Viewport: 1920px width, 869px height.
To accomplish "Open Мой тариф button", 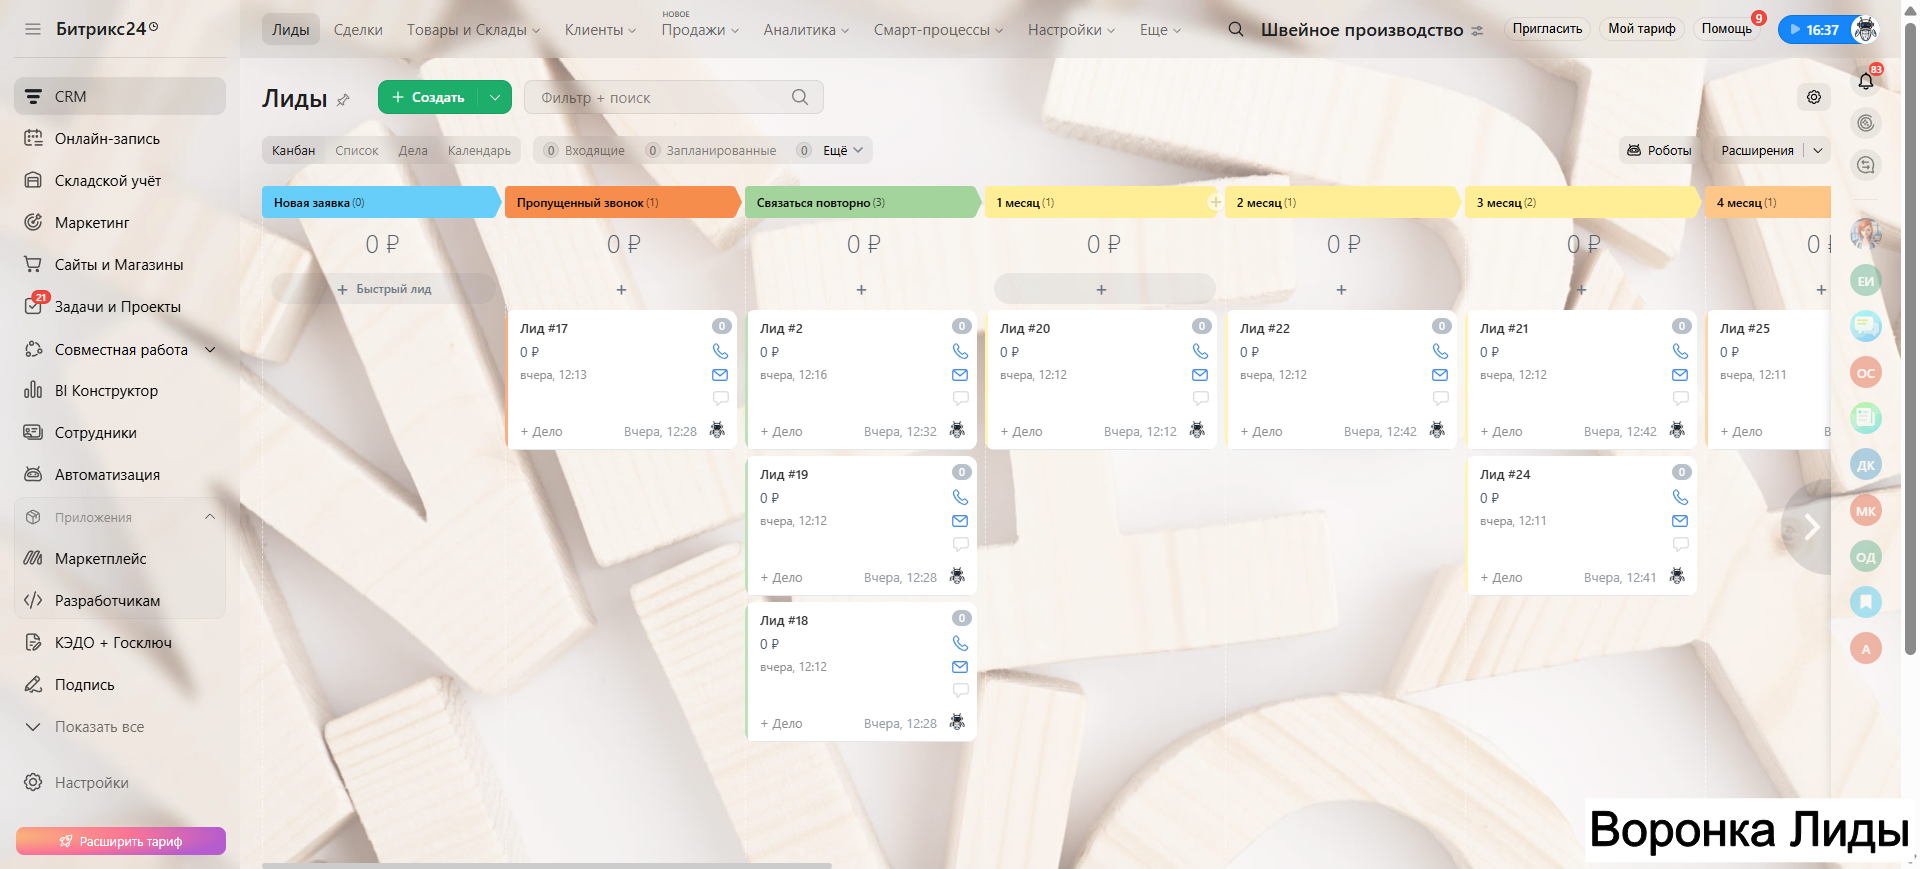I will 1641,29.
